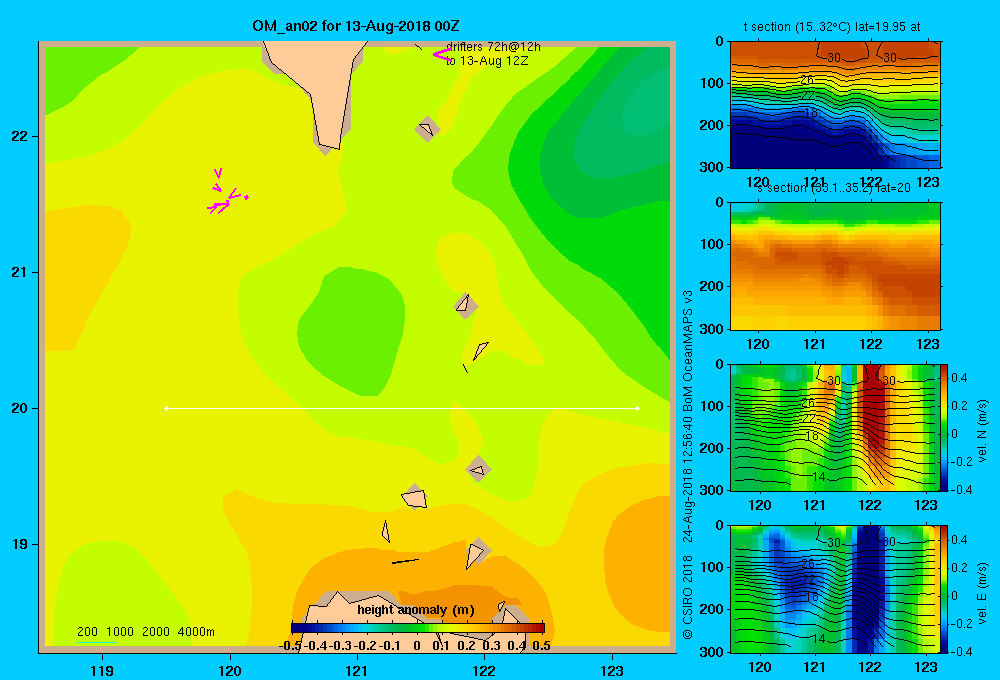Click longitude label 119 on main map
This screenshot has height=680, width=1000.
click(102, 670)
